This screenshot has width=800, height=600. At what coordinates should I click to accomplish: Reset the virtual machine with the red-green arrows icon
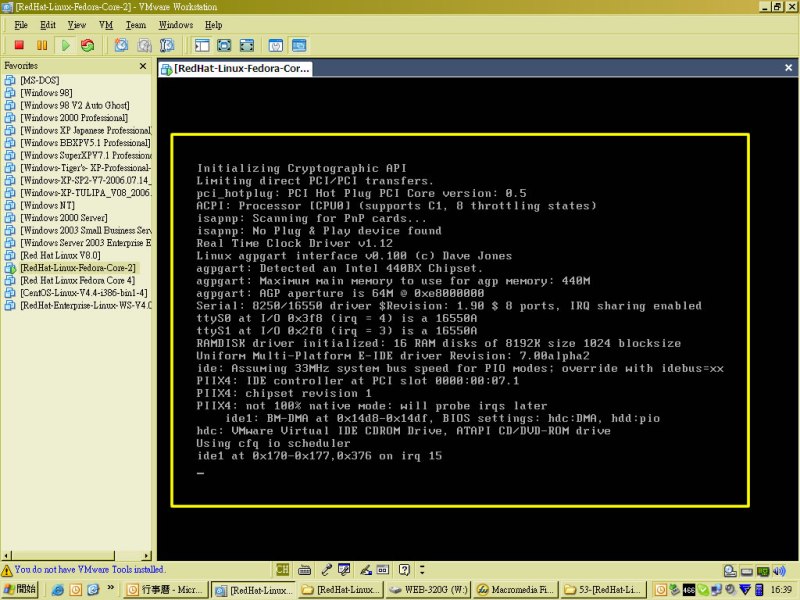click(88, 45)
